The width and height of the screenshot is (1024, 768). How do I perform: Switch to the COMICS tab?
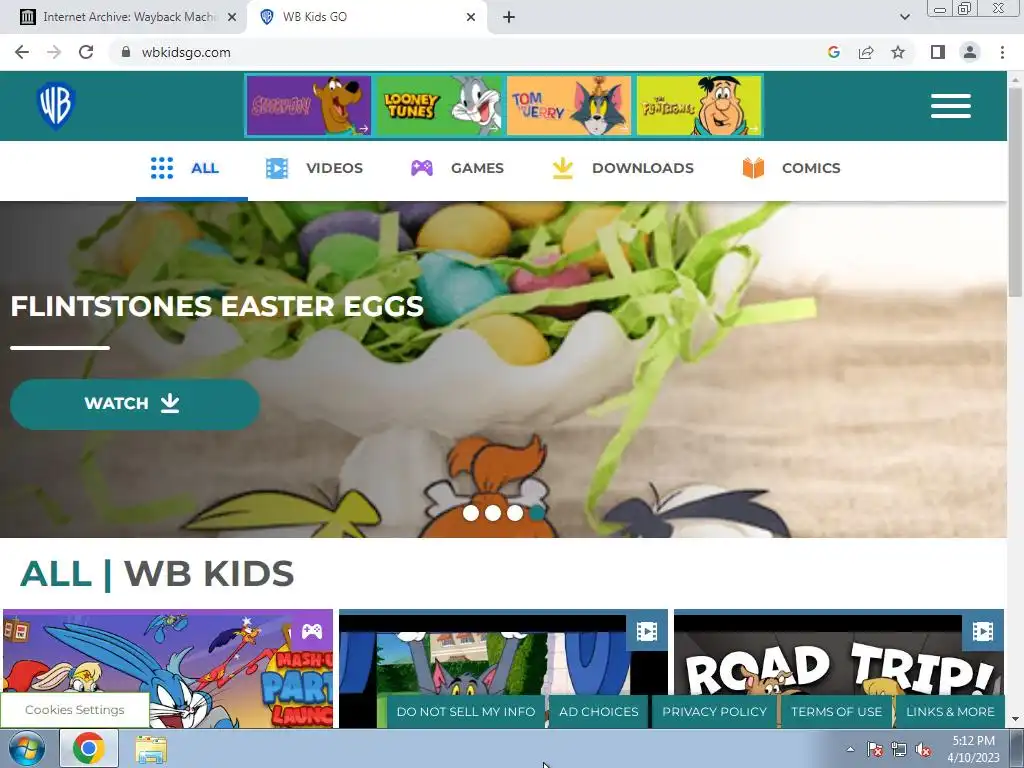(x=791, y=168)
